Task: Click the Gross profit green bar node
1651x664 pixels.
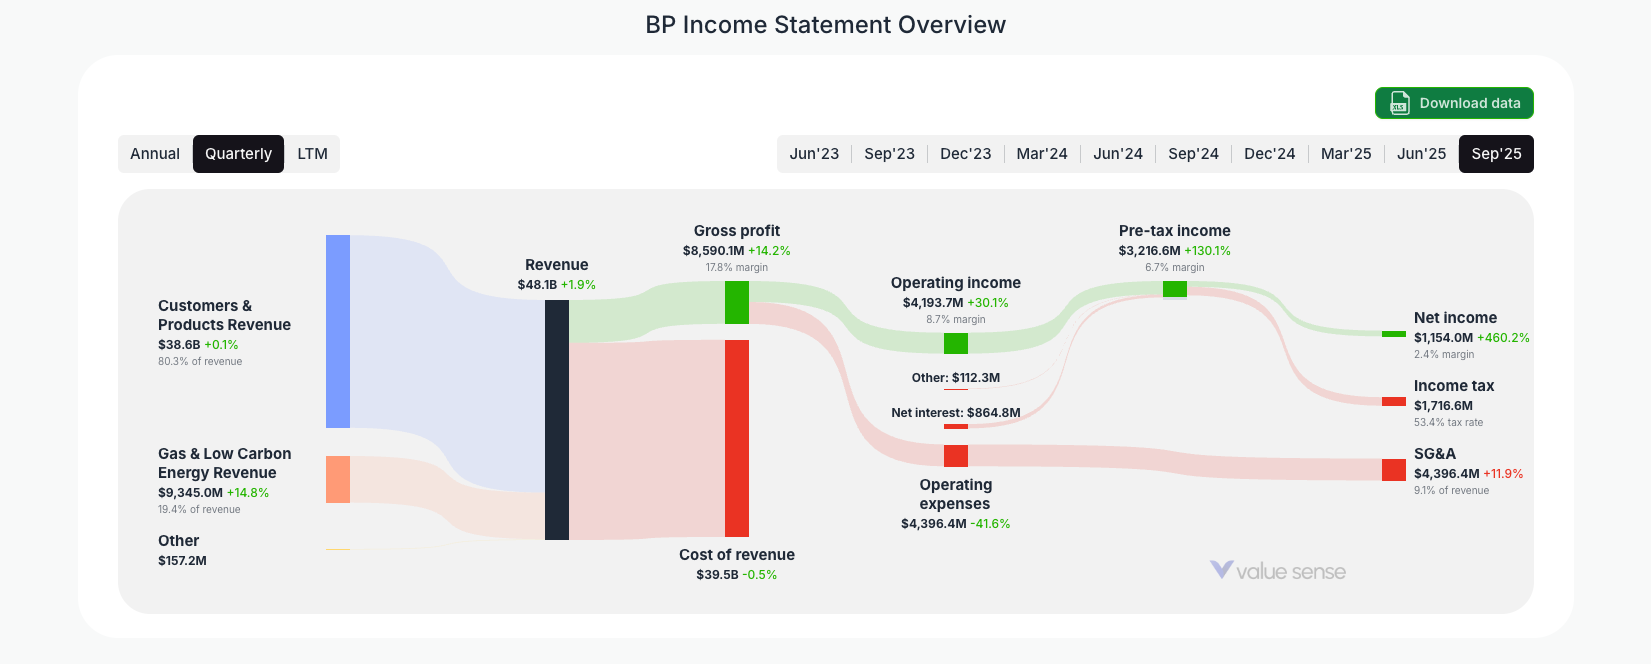Action: [737, 302]
